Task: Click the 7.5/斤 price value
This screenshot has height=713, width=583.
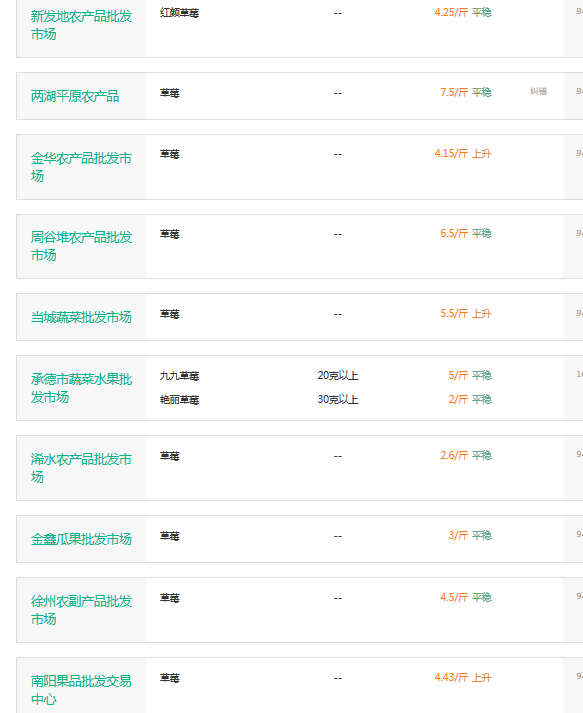Action: point(454,92)
